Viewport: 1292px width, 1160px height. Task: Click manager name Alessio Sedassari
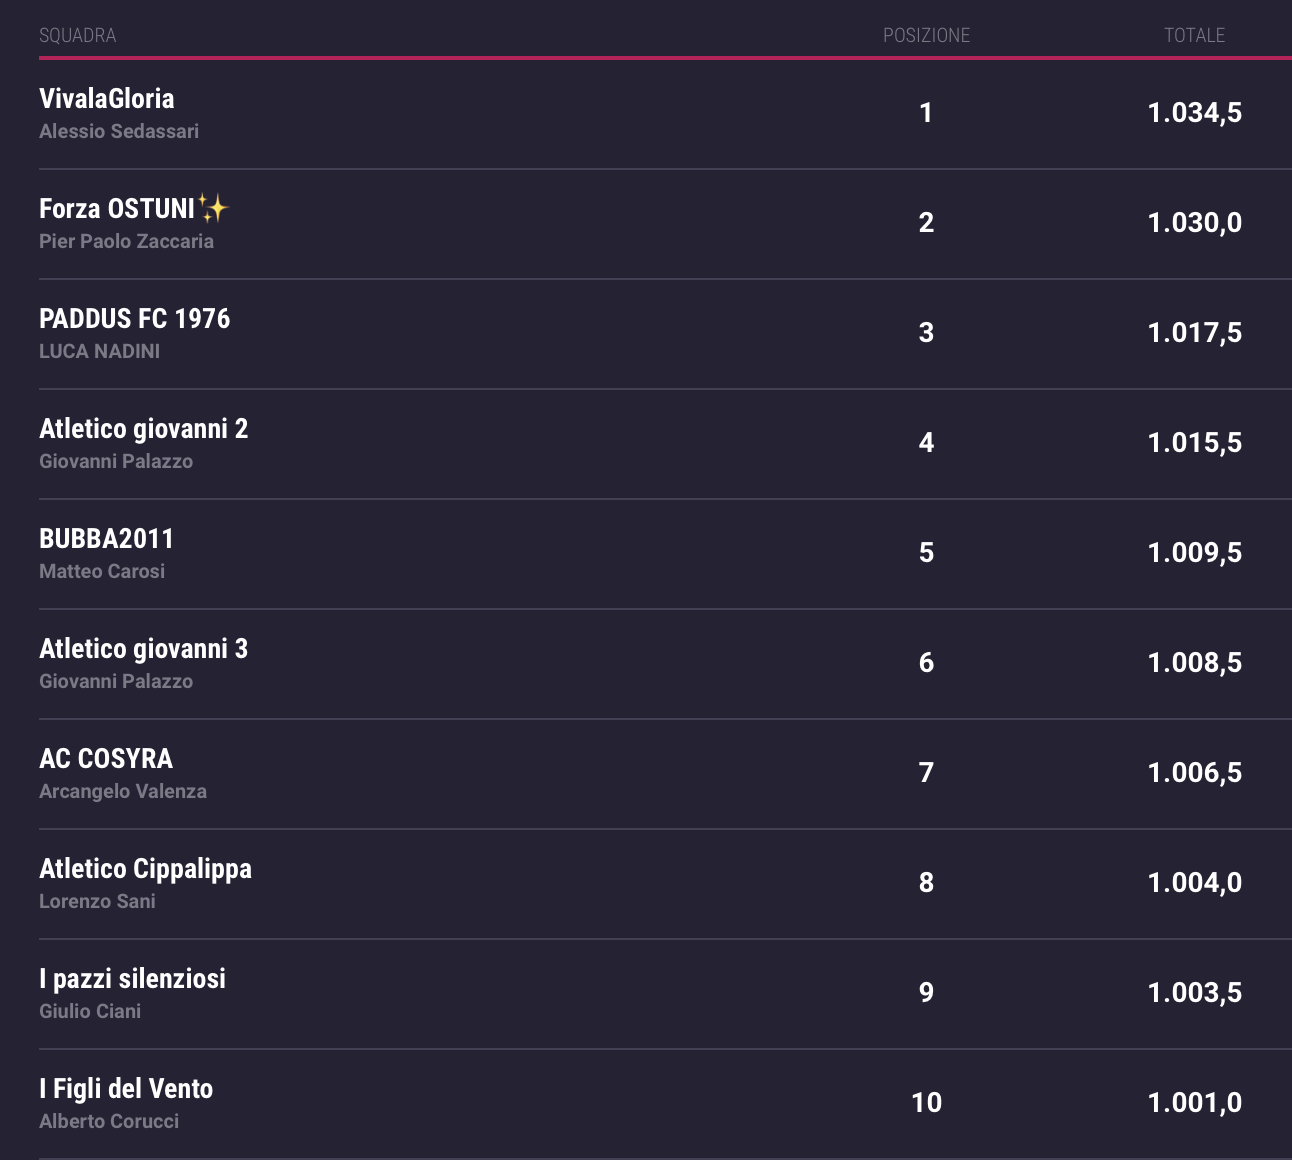point(119,132)
